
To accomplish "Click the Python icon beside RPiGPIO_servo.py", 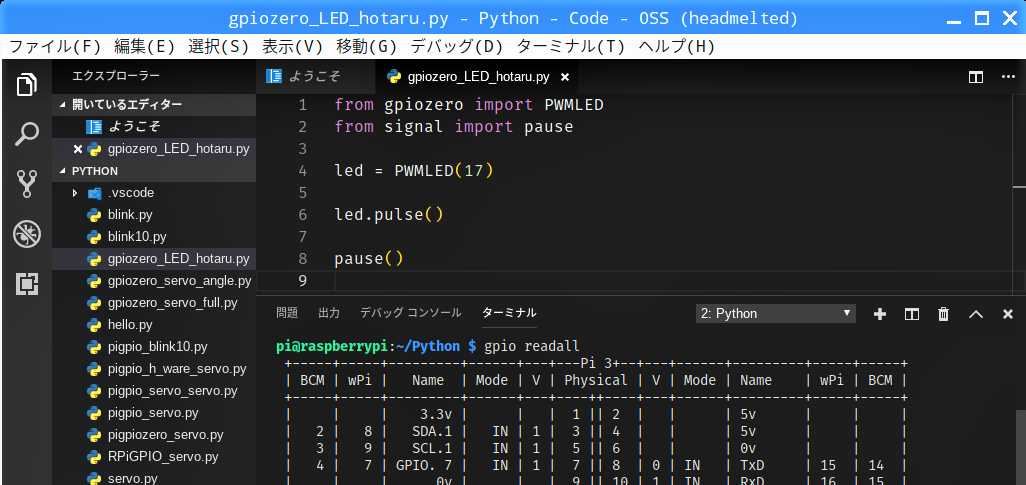I will pos(95,456).
